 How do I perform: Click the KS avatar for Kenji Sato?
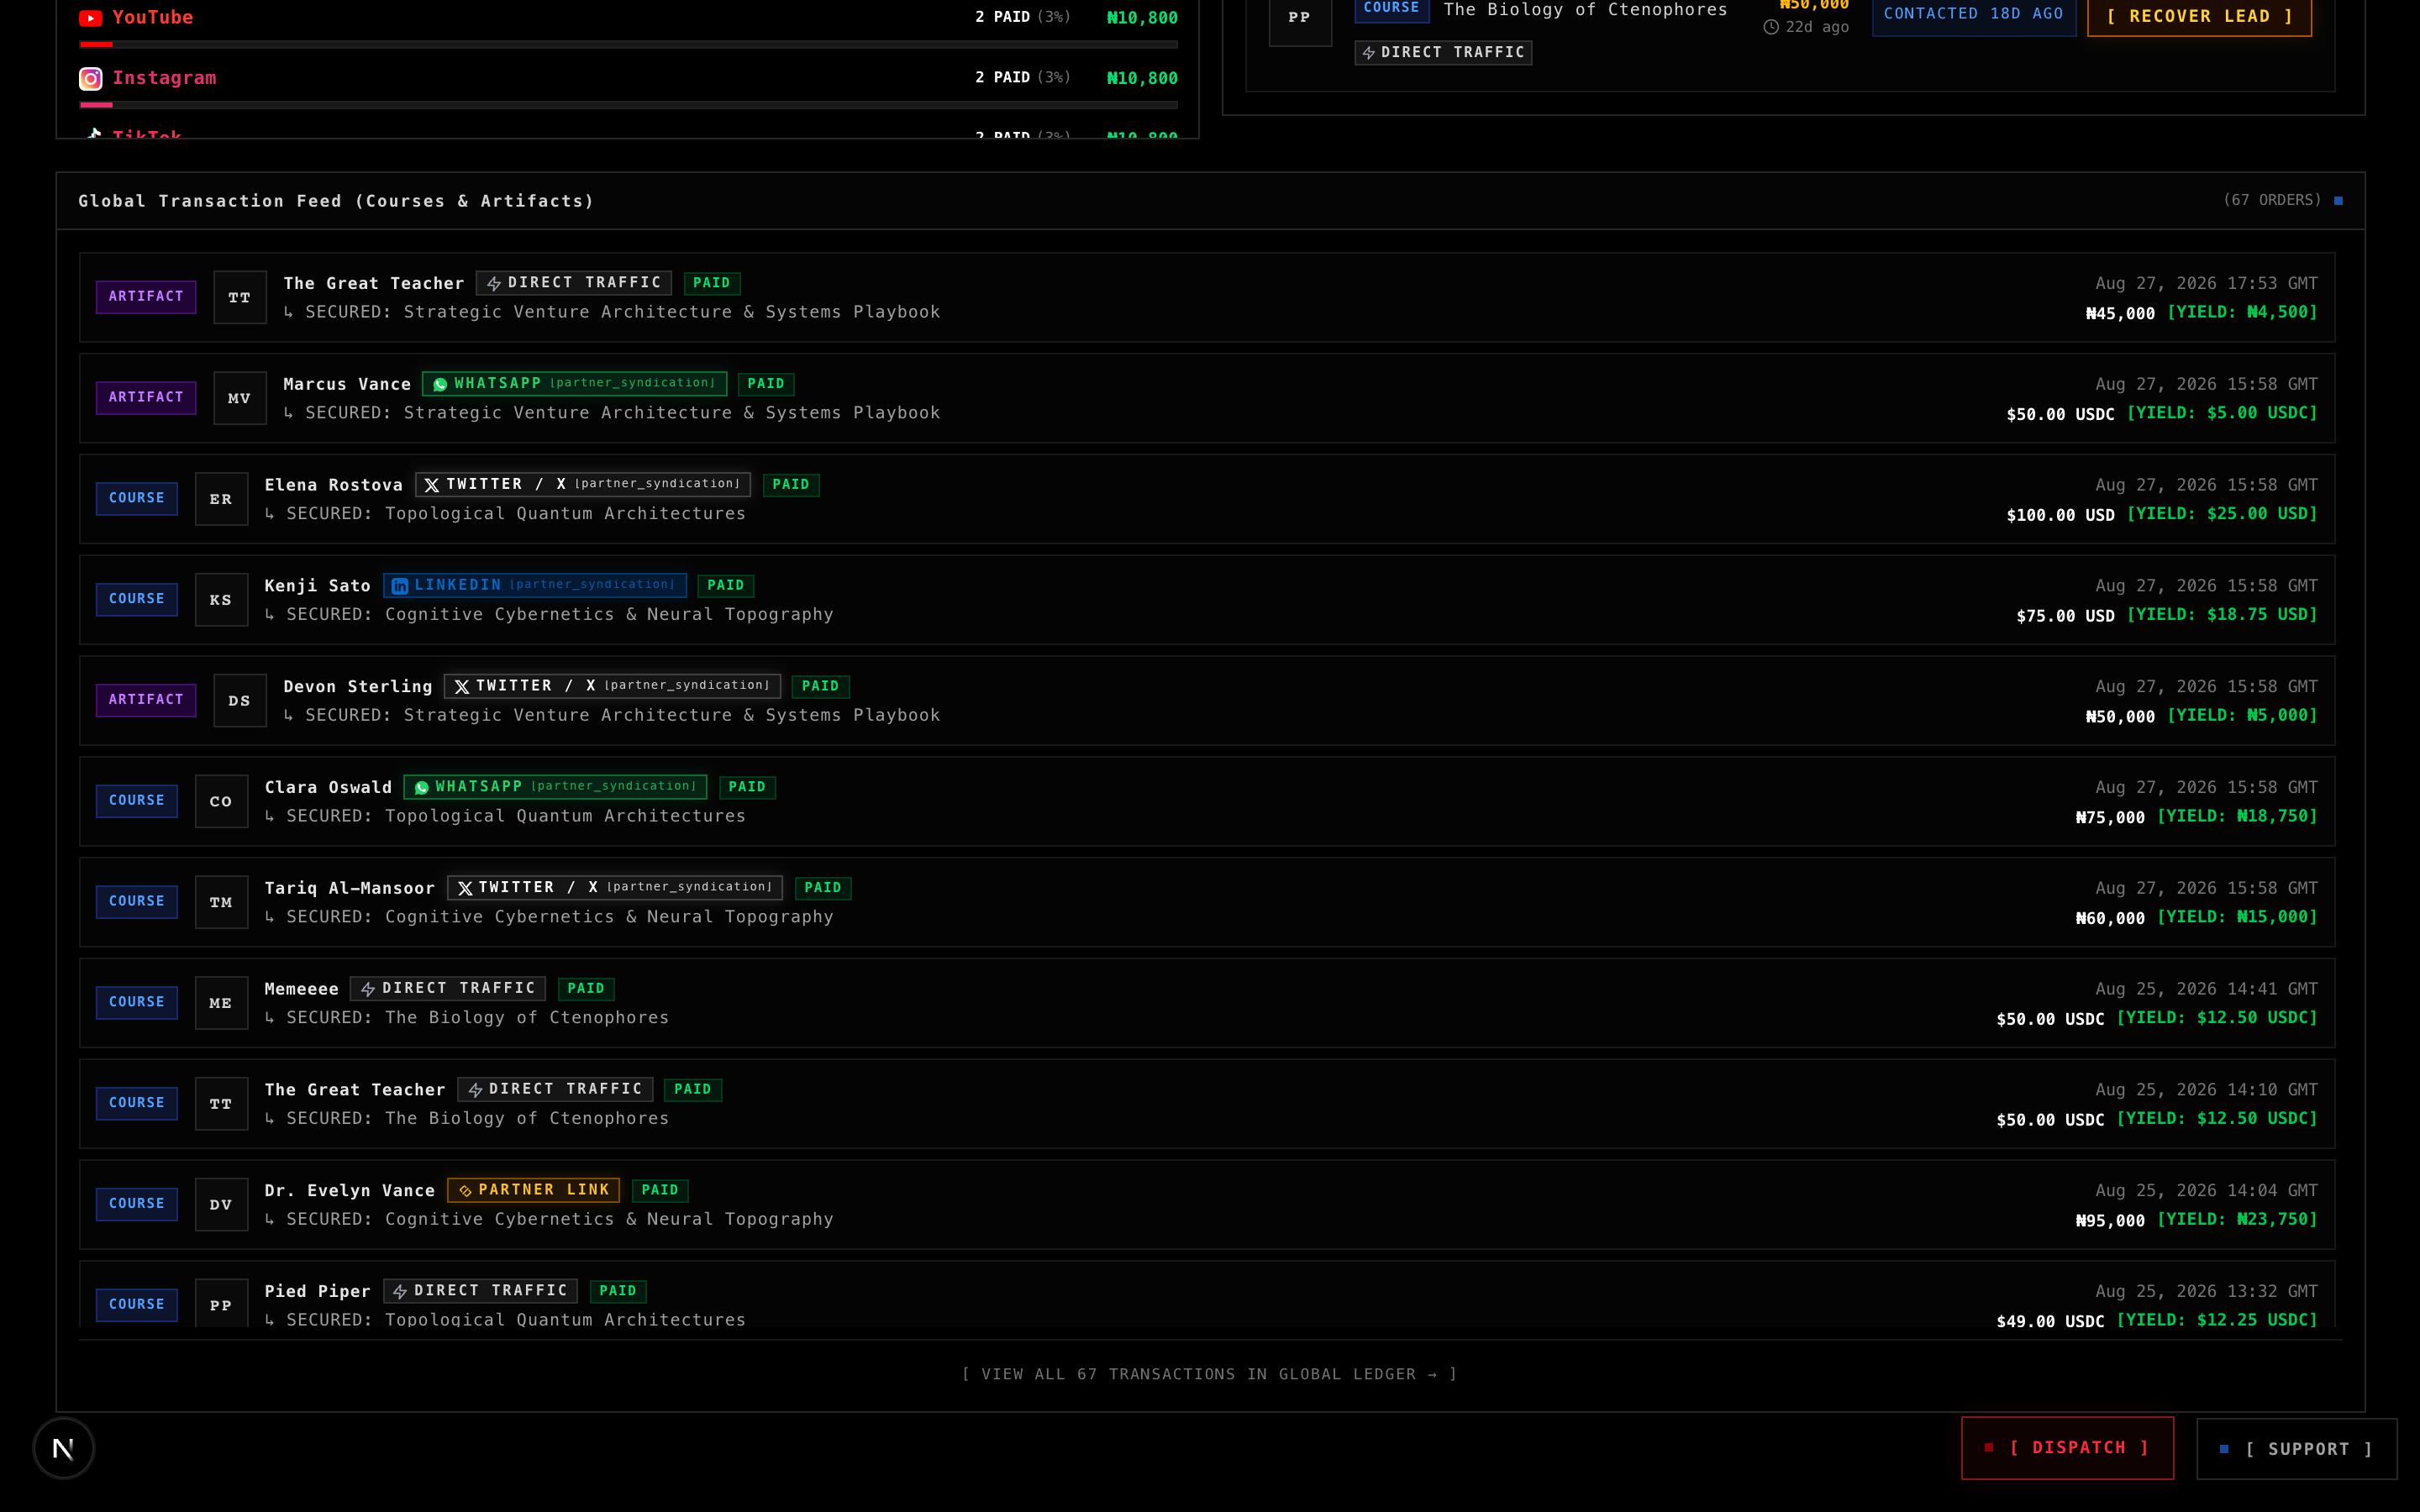point(221,600)
